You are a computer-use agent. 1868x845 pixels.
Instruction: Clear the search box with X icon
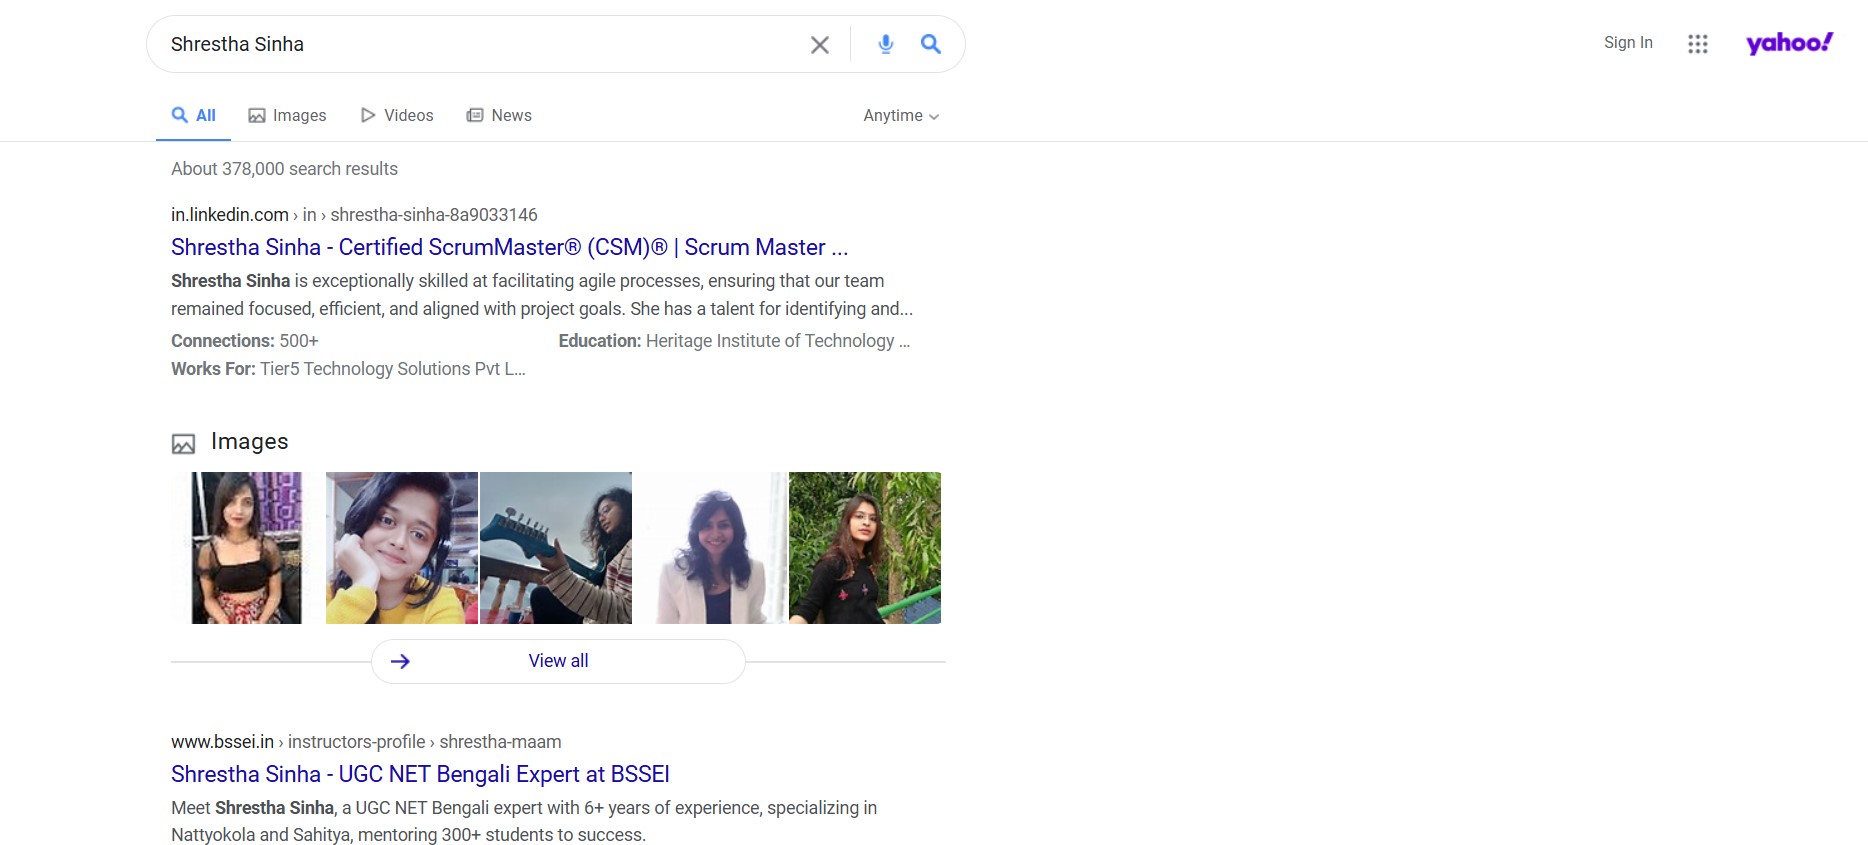tap(819, 45)
